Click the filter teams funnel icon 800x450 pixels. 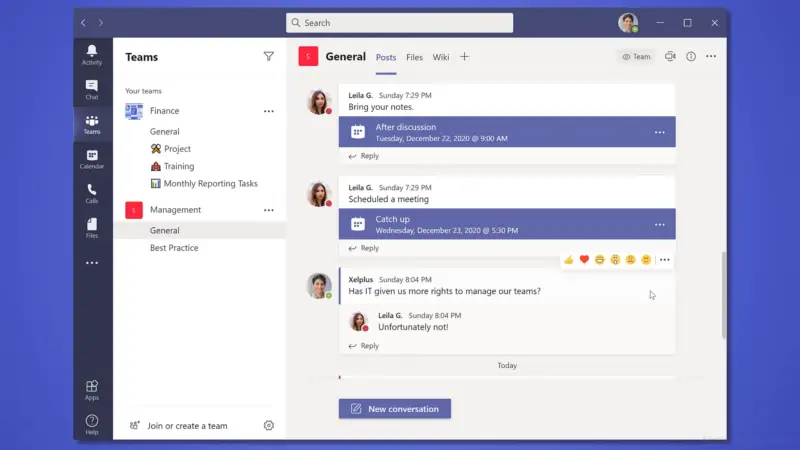[x=268, y=57]
